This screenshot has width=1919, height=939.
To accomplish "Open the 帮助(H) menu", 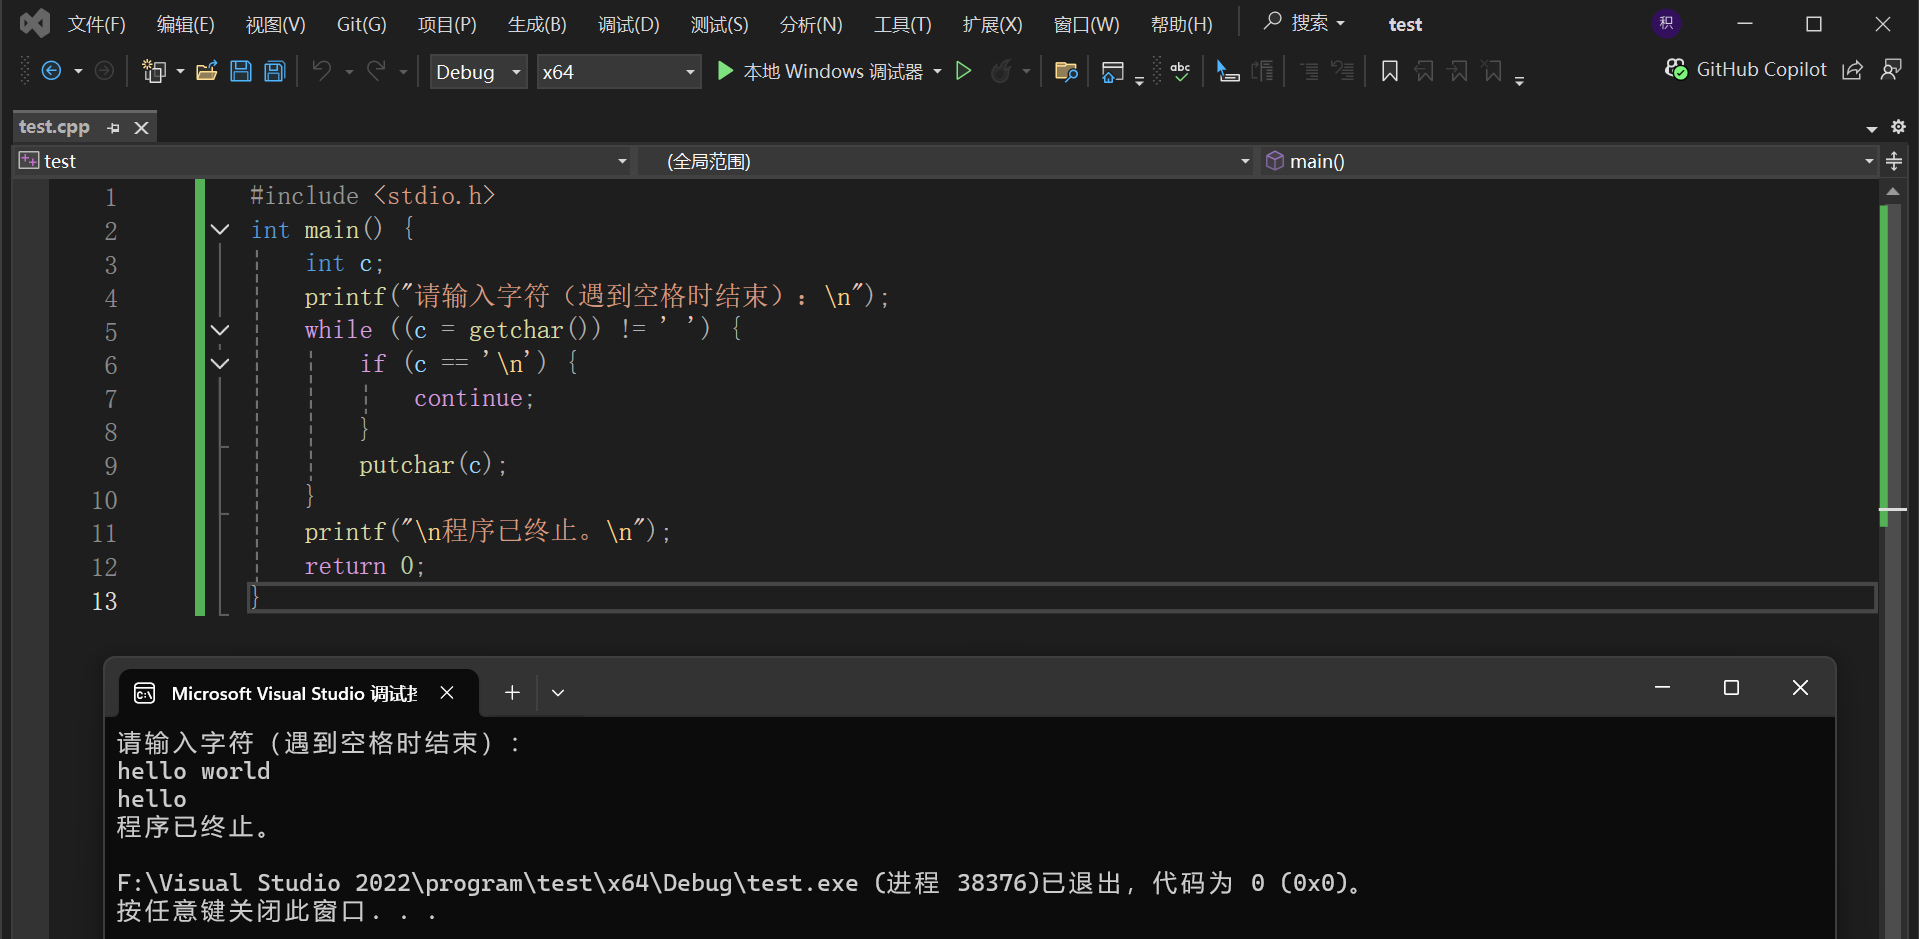I will [1182, 24].
